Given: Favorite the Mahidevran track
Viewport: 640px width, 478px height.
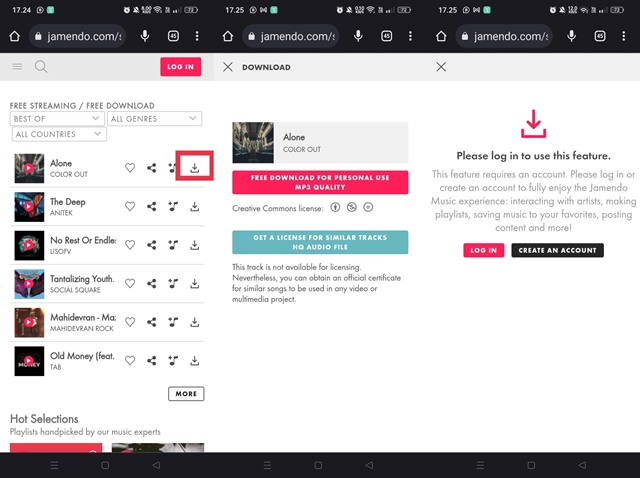Looking at the screenshot, I should (130, 322).
